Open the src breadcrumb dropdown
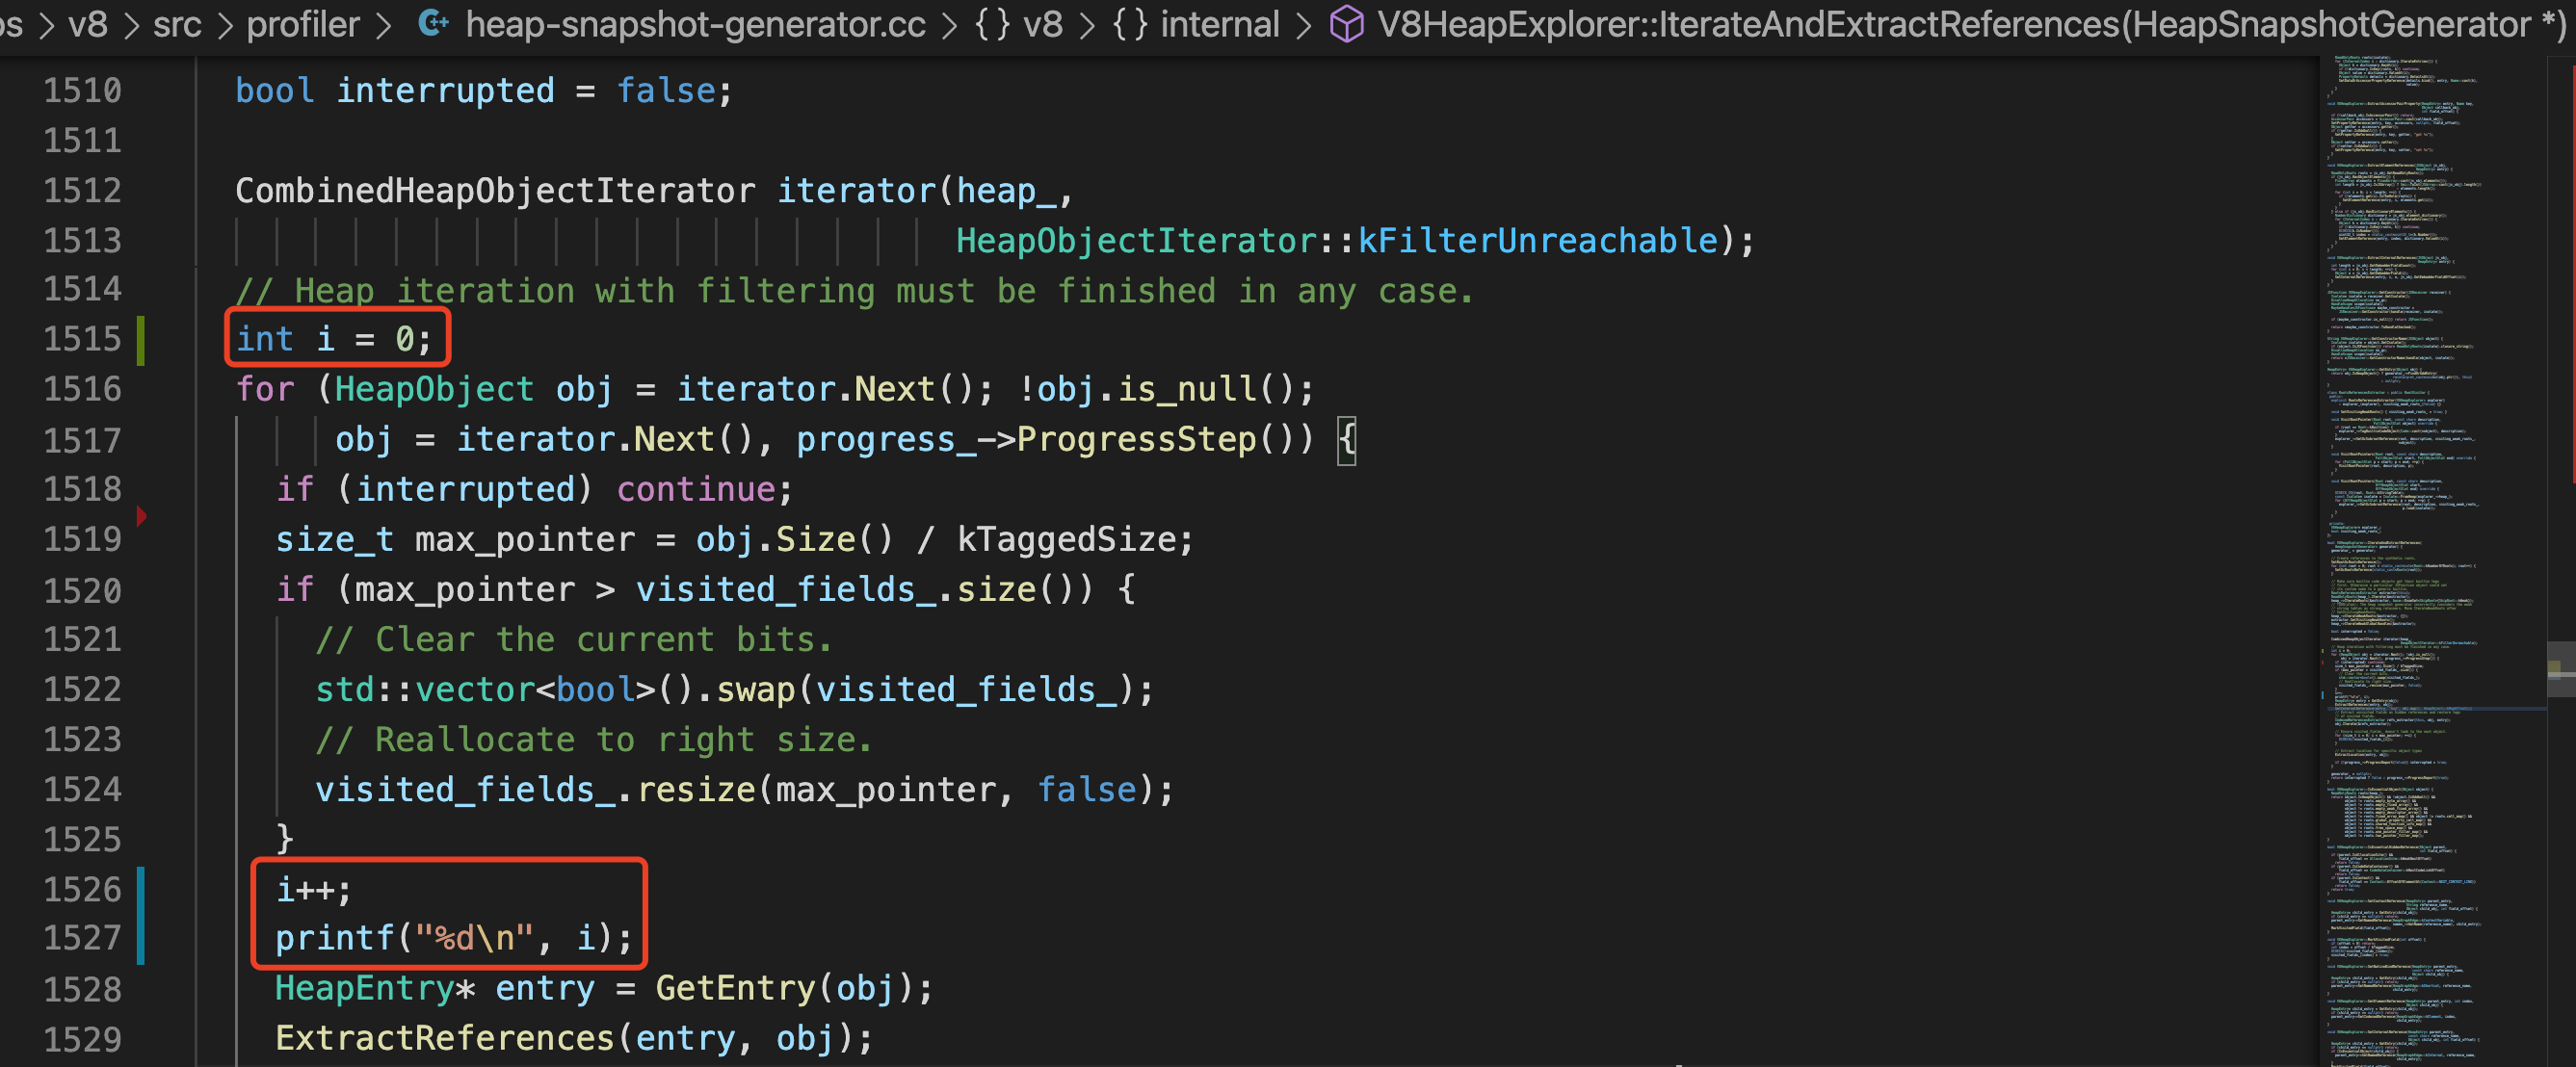 pos(177,24)
